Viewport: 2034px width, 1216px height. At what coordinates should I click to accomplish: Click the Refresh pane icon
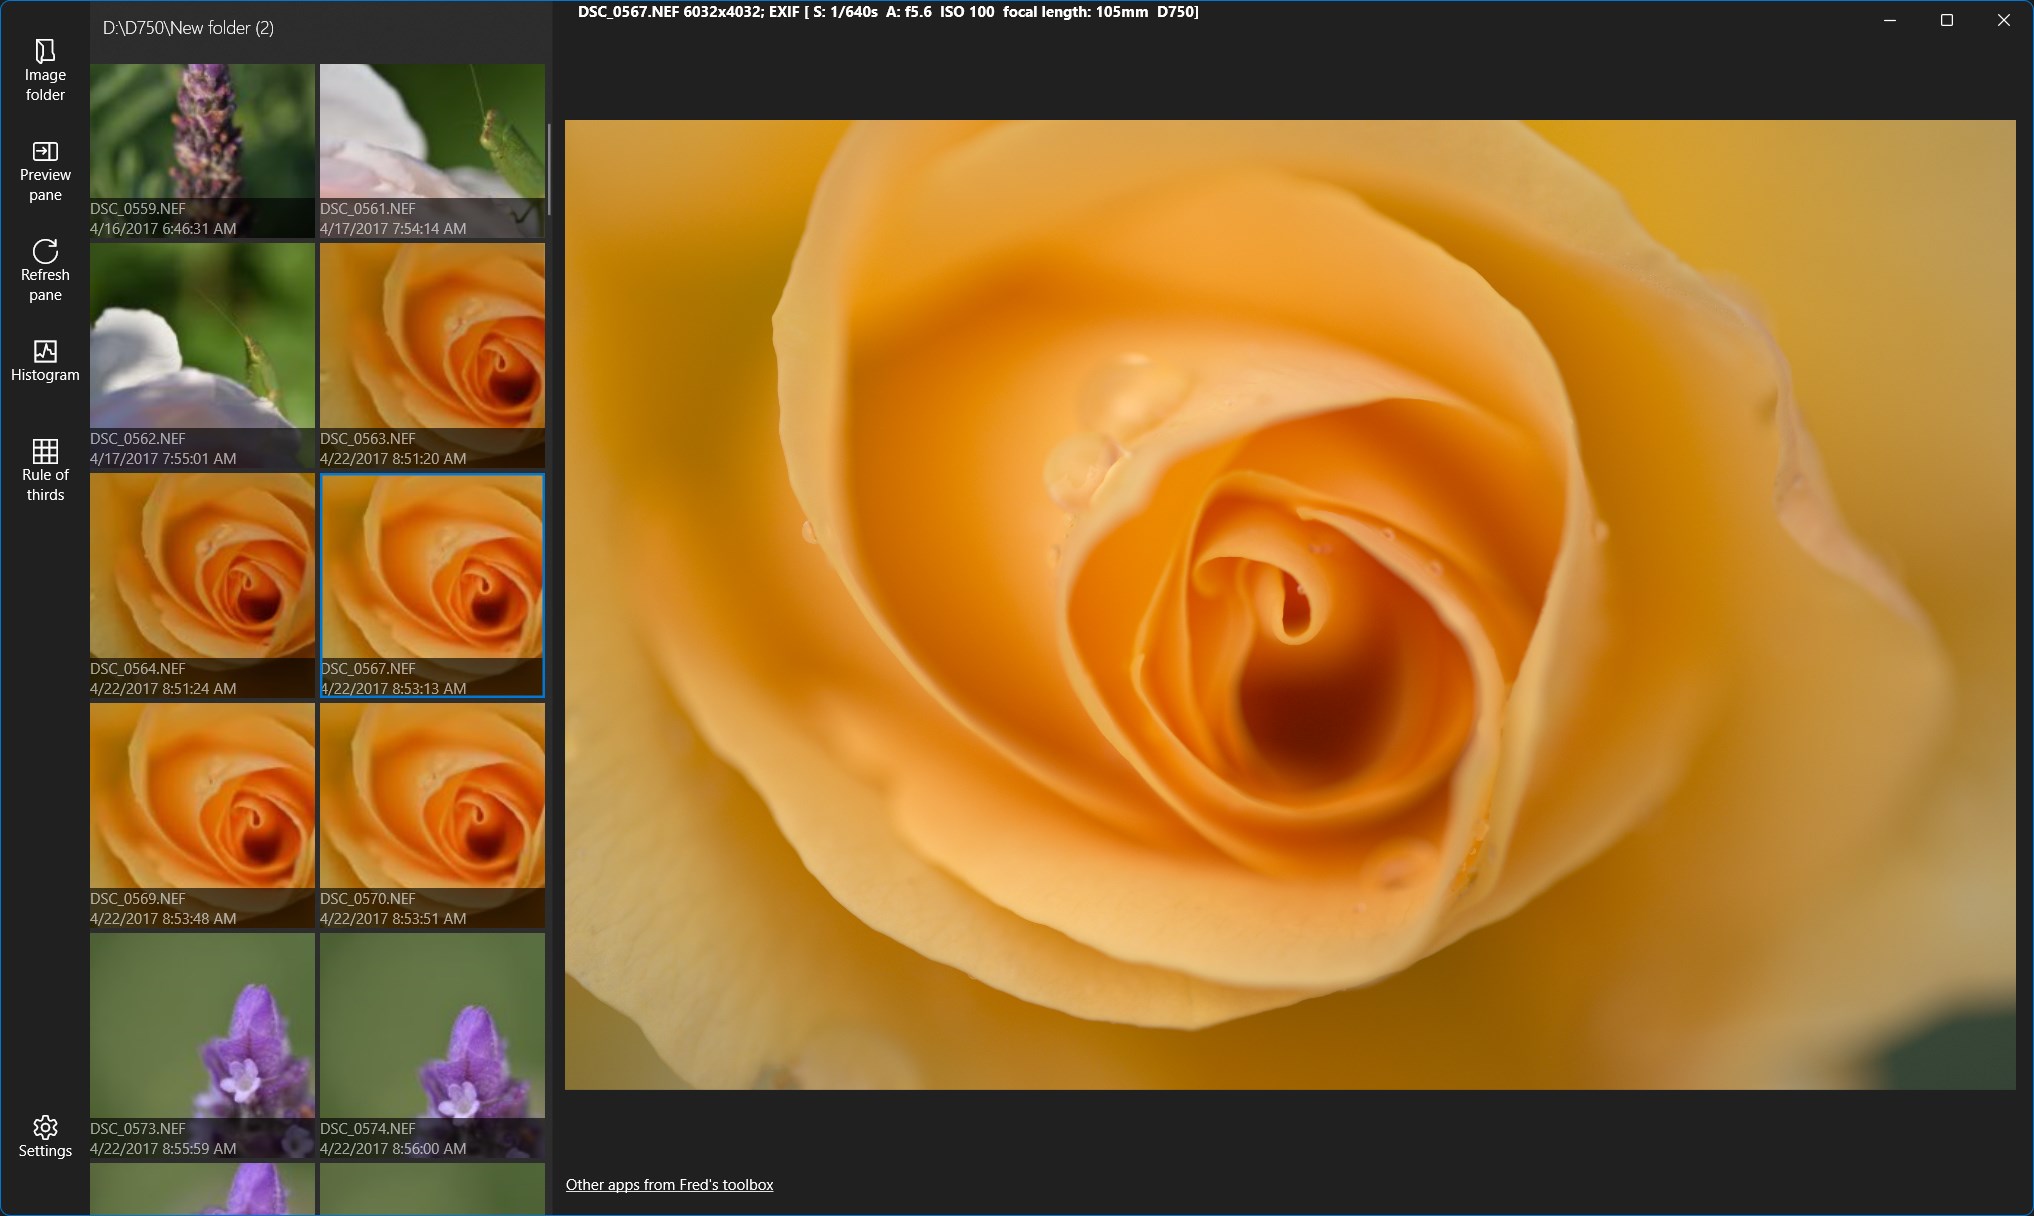45,270
